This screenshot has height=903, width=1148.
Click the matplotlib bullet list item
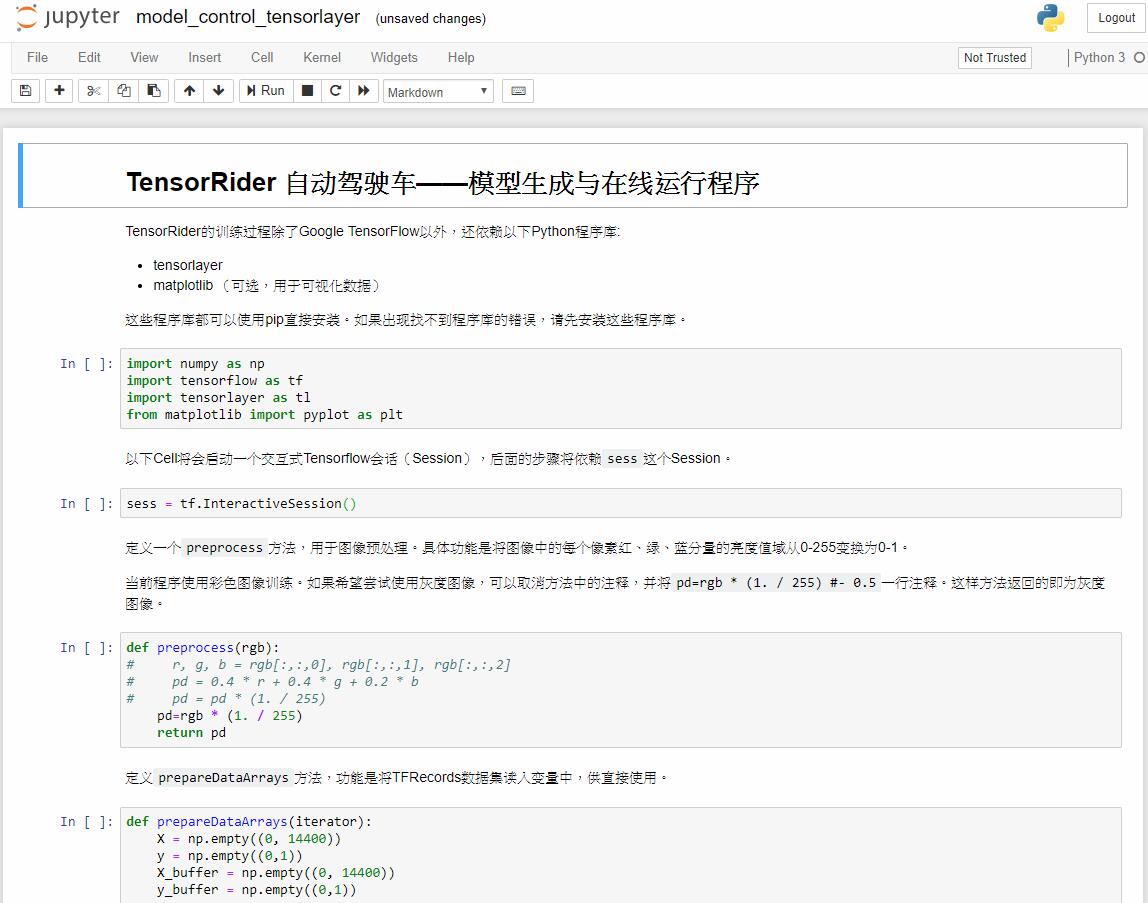pos(266,286)
